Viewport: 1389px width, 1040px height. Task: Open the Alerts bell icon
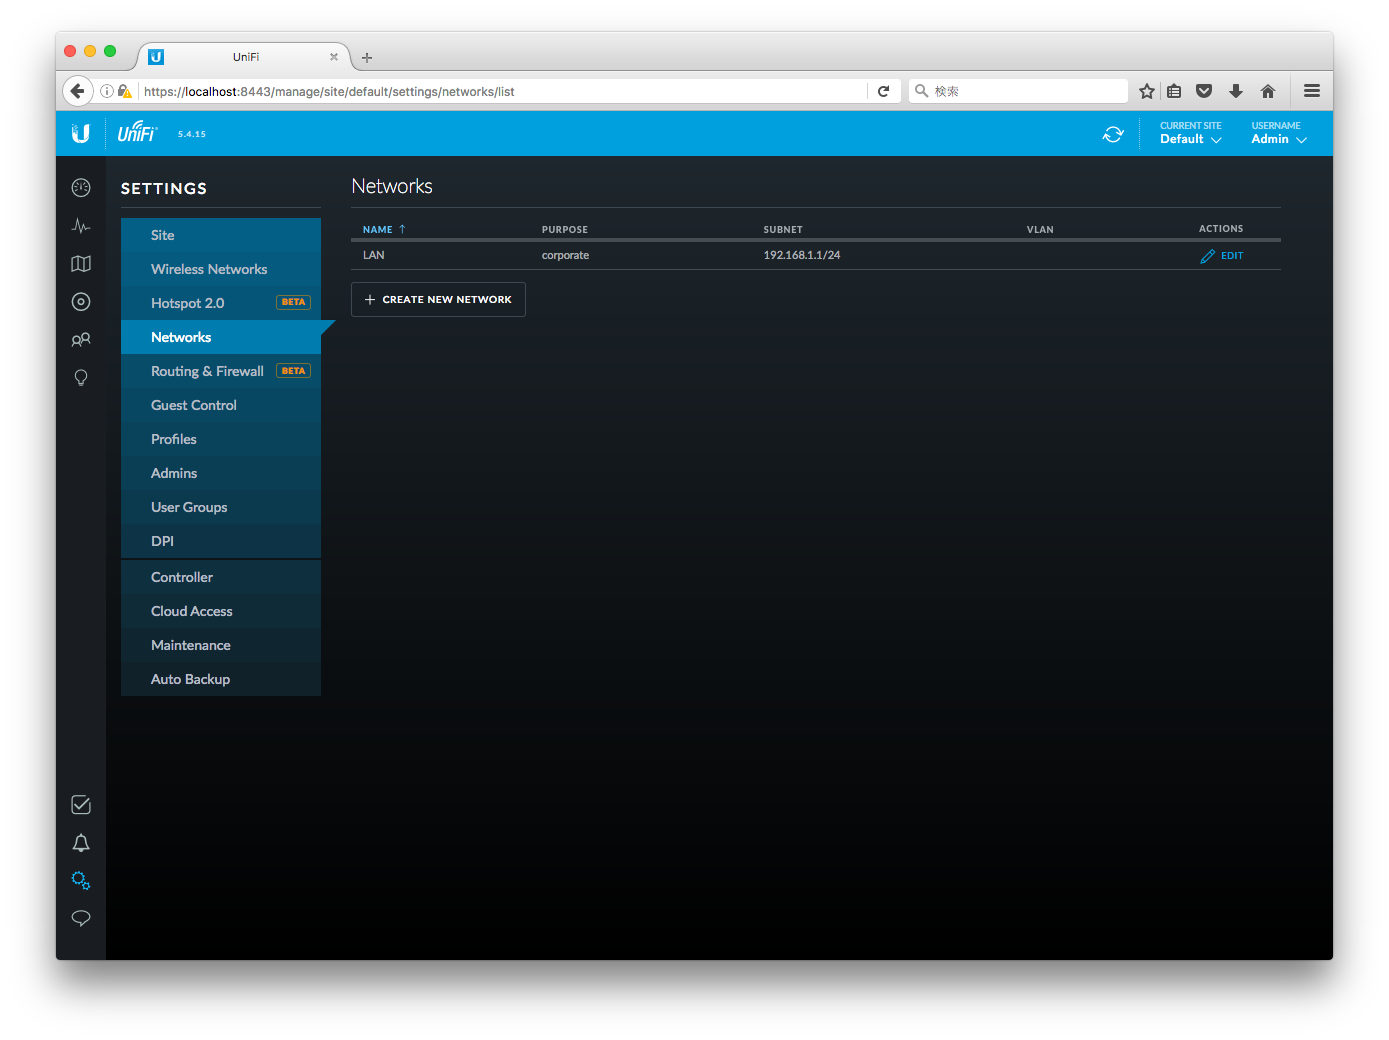tap(81, 843)
